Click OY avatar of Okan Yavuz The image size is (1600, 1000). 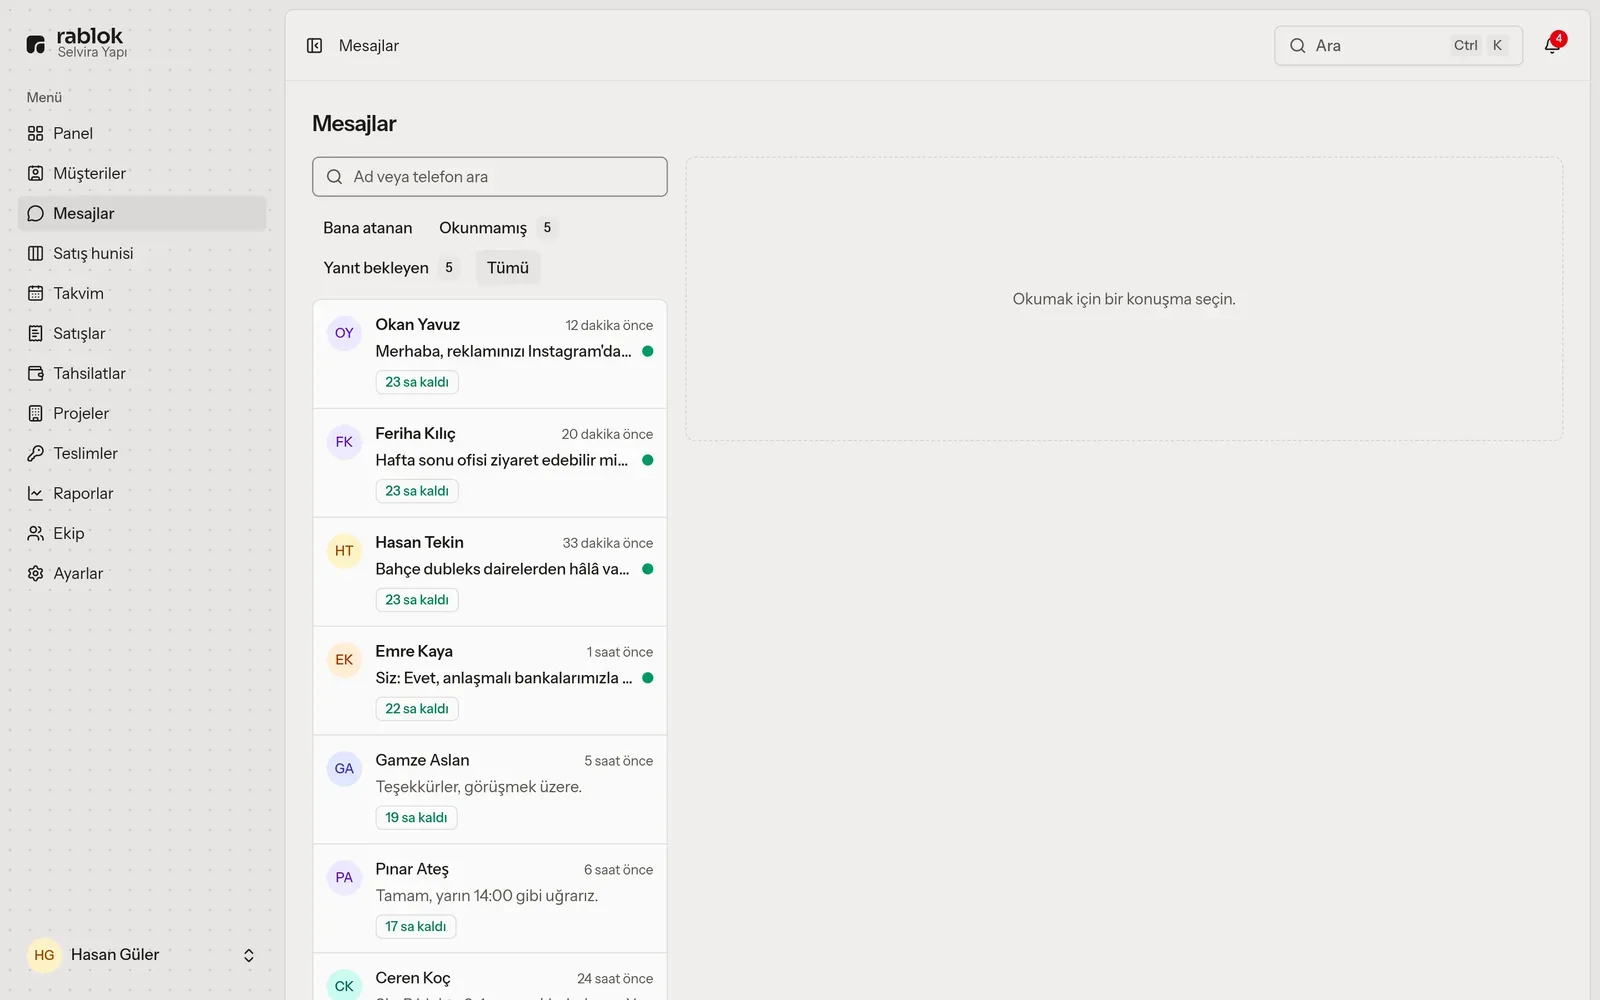tap(344, 333)
